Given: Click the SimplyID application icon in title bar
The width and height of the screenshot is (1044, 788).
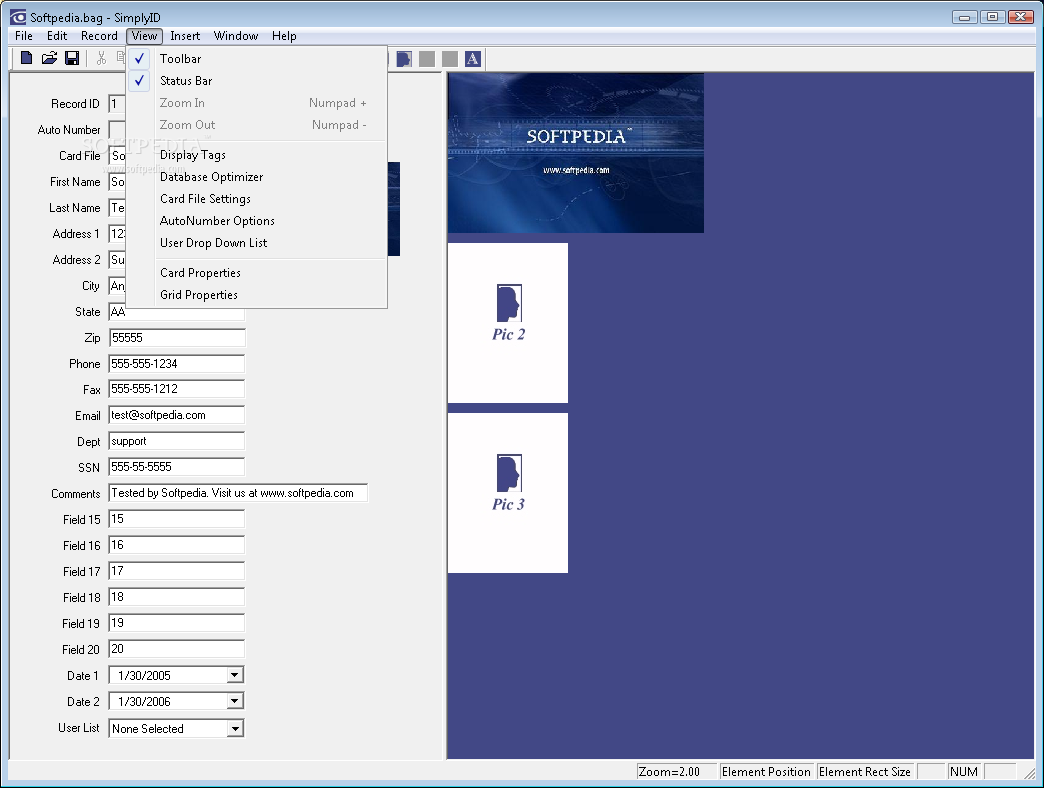Looking at the screenshot, I should (18, 17).
